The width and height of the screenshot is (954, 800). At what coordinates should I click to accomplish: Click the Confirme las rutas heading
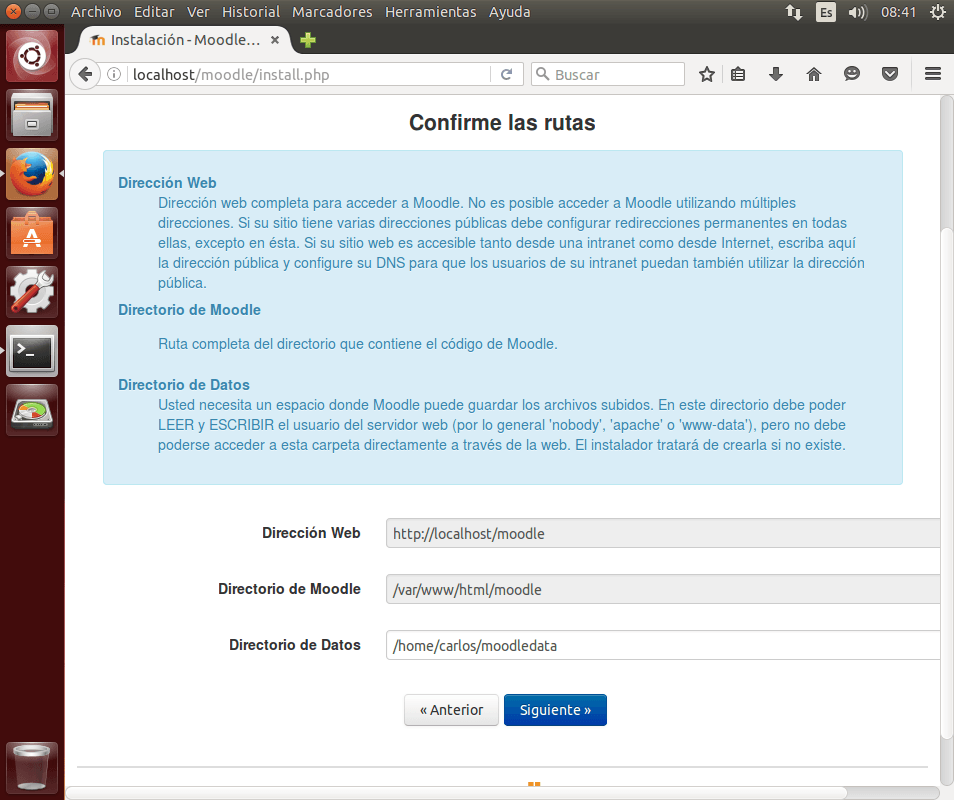point(502,123)
